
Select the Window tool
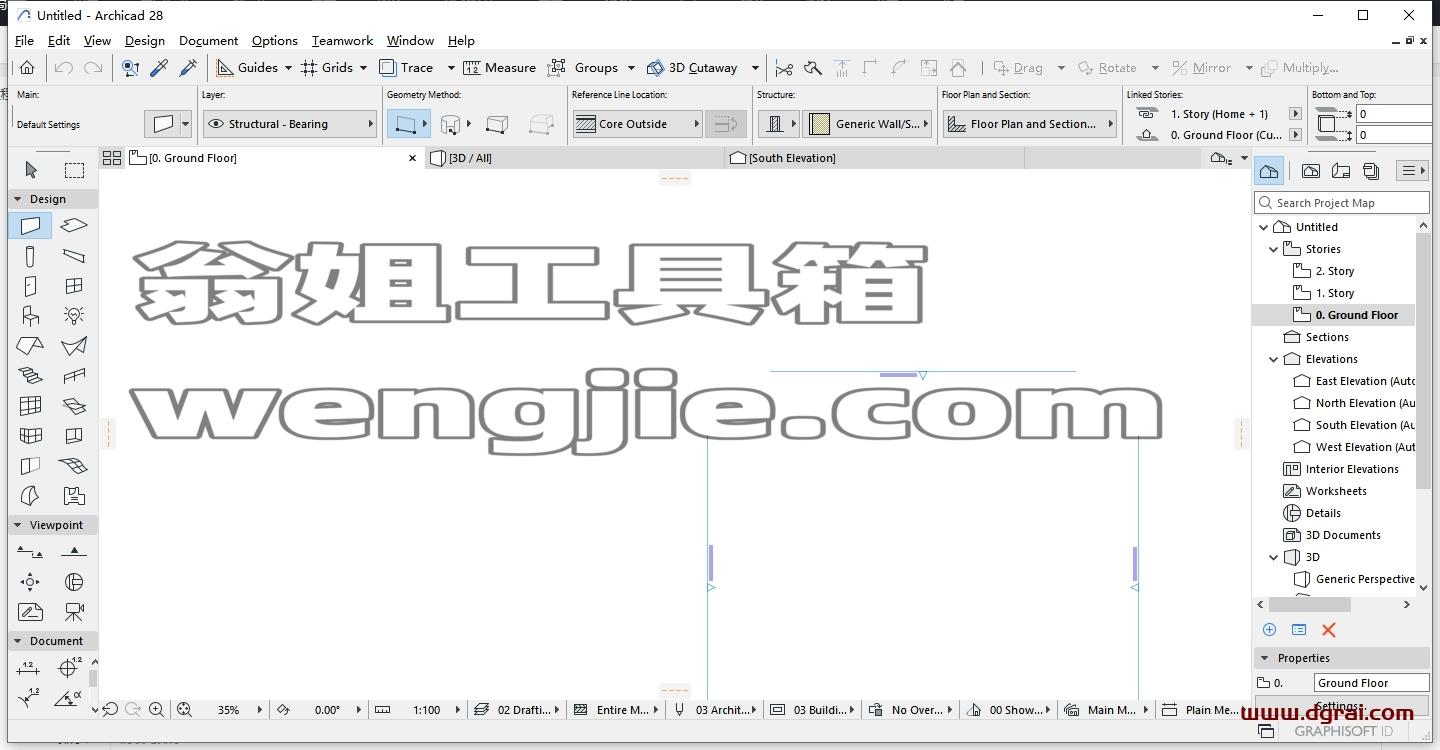pos(74,286)
